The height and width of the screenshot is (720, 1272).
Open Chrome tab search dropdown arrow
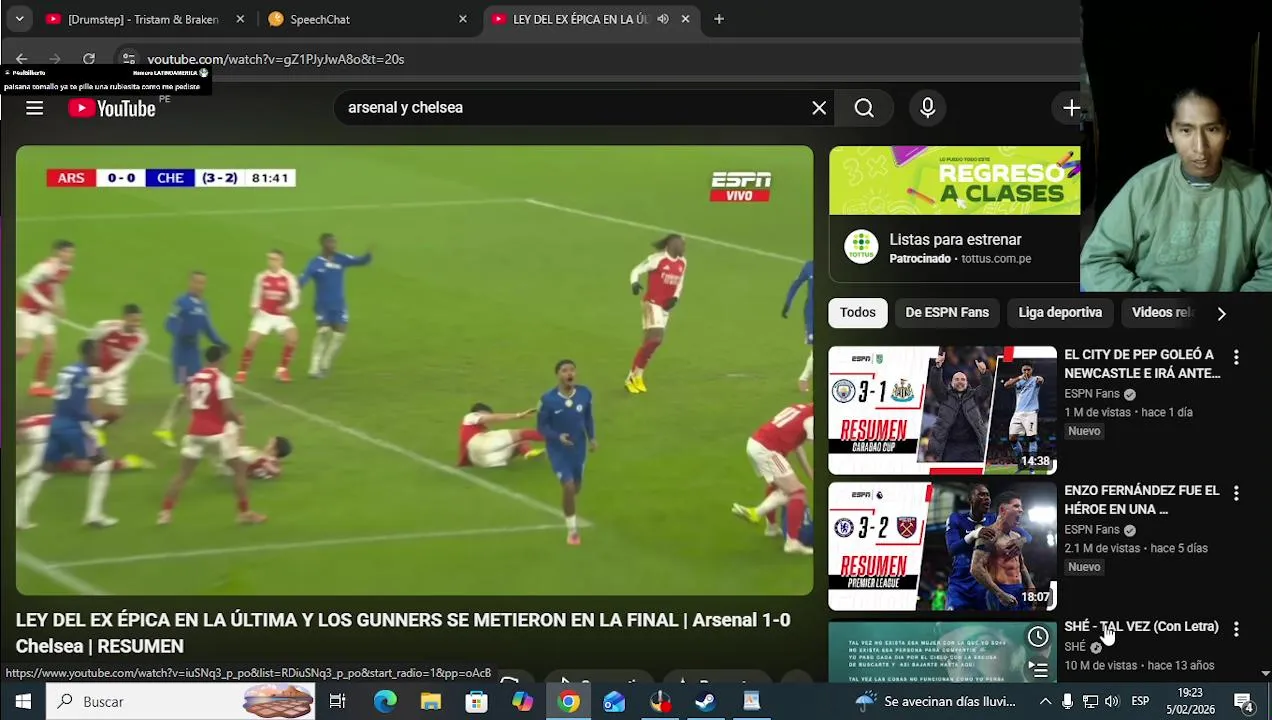point(19,19)
